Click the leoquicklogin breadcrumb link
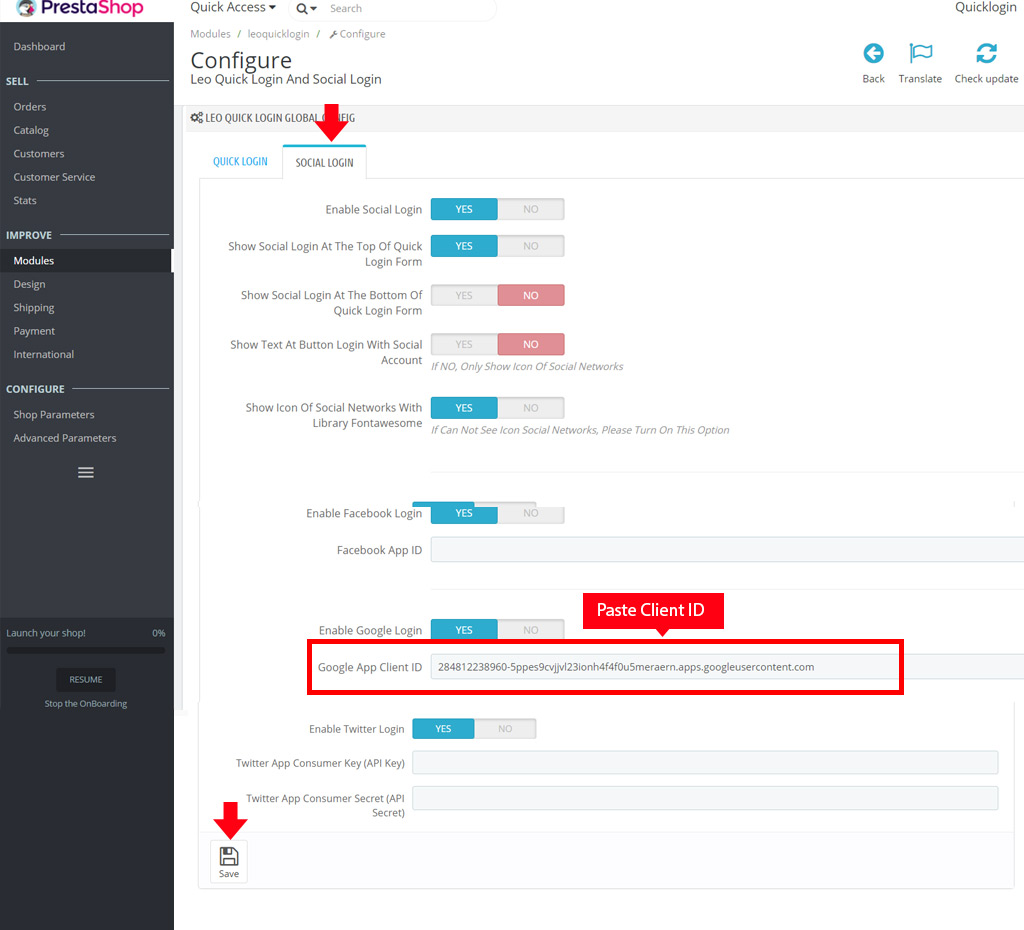Screen dimensions: 1024x930 click(x=278, y=34)
